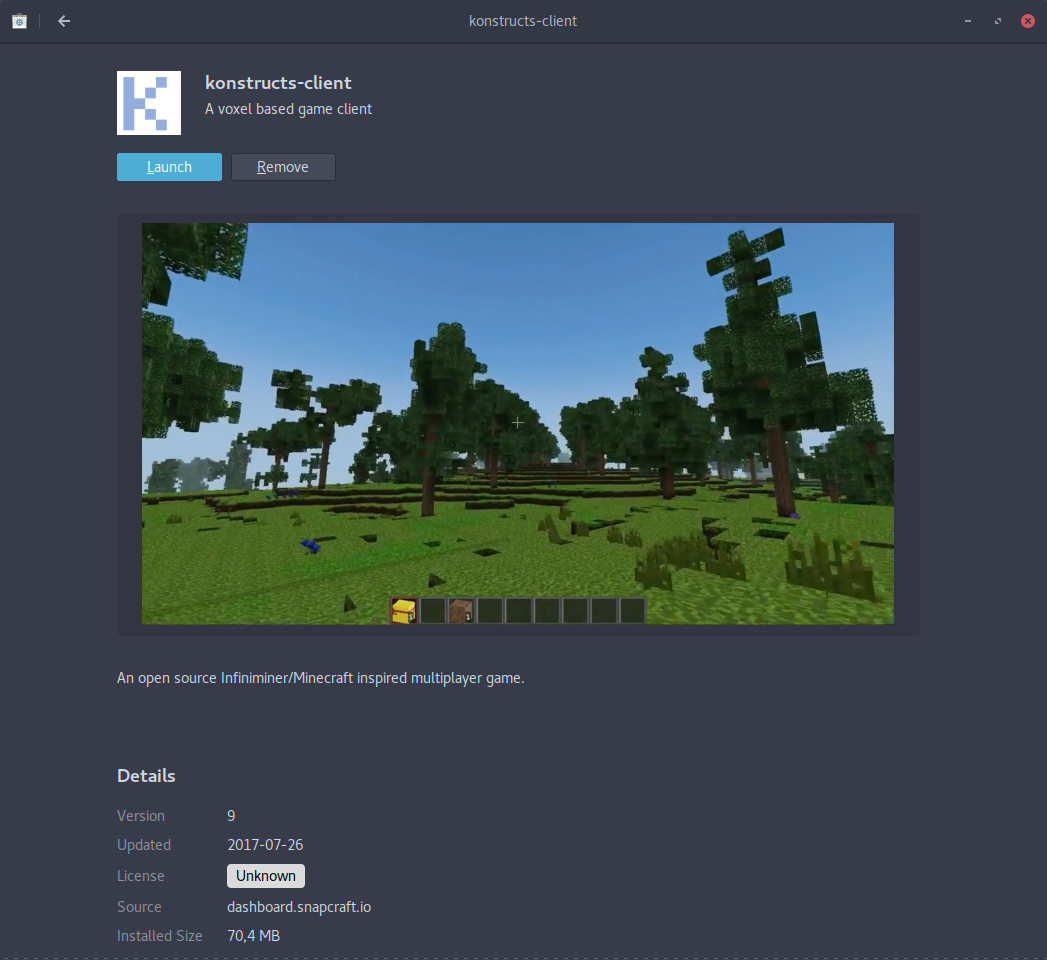Click the dashboard.snapcraft.io source text
The image size is (1047, 960).
tap(299, 907)
